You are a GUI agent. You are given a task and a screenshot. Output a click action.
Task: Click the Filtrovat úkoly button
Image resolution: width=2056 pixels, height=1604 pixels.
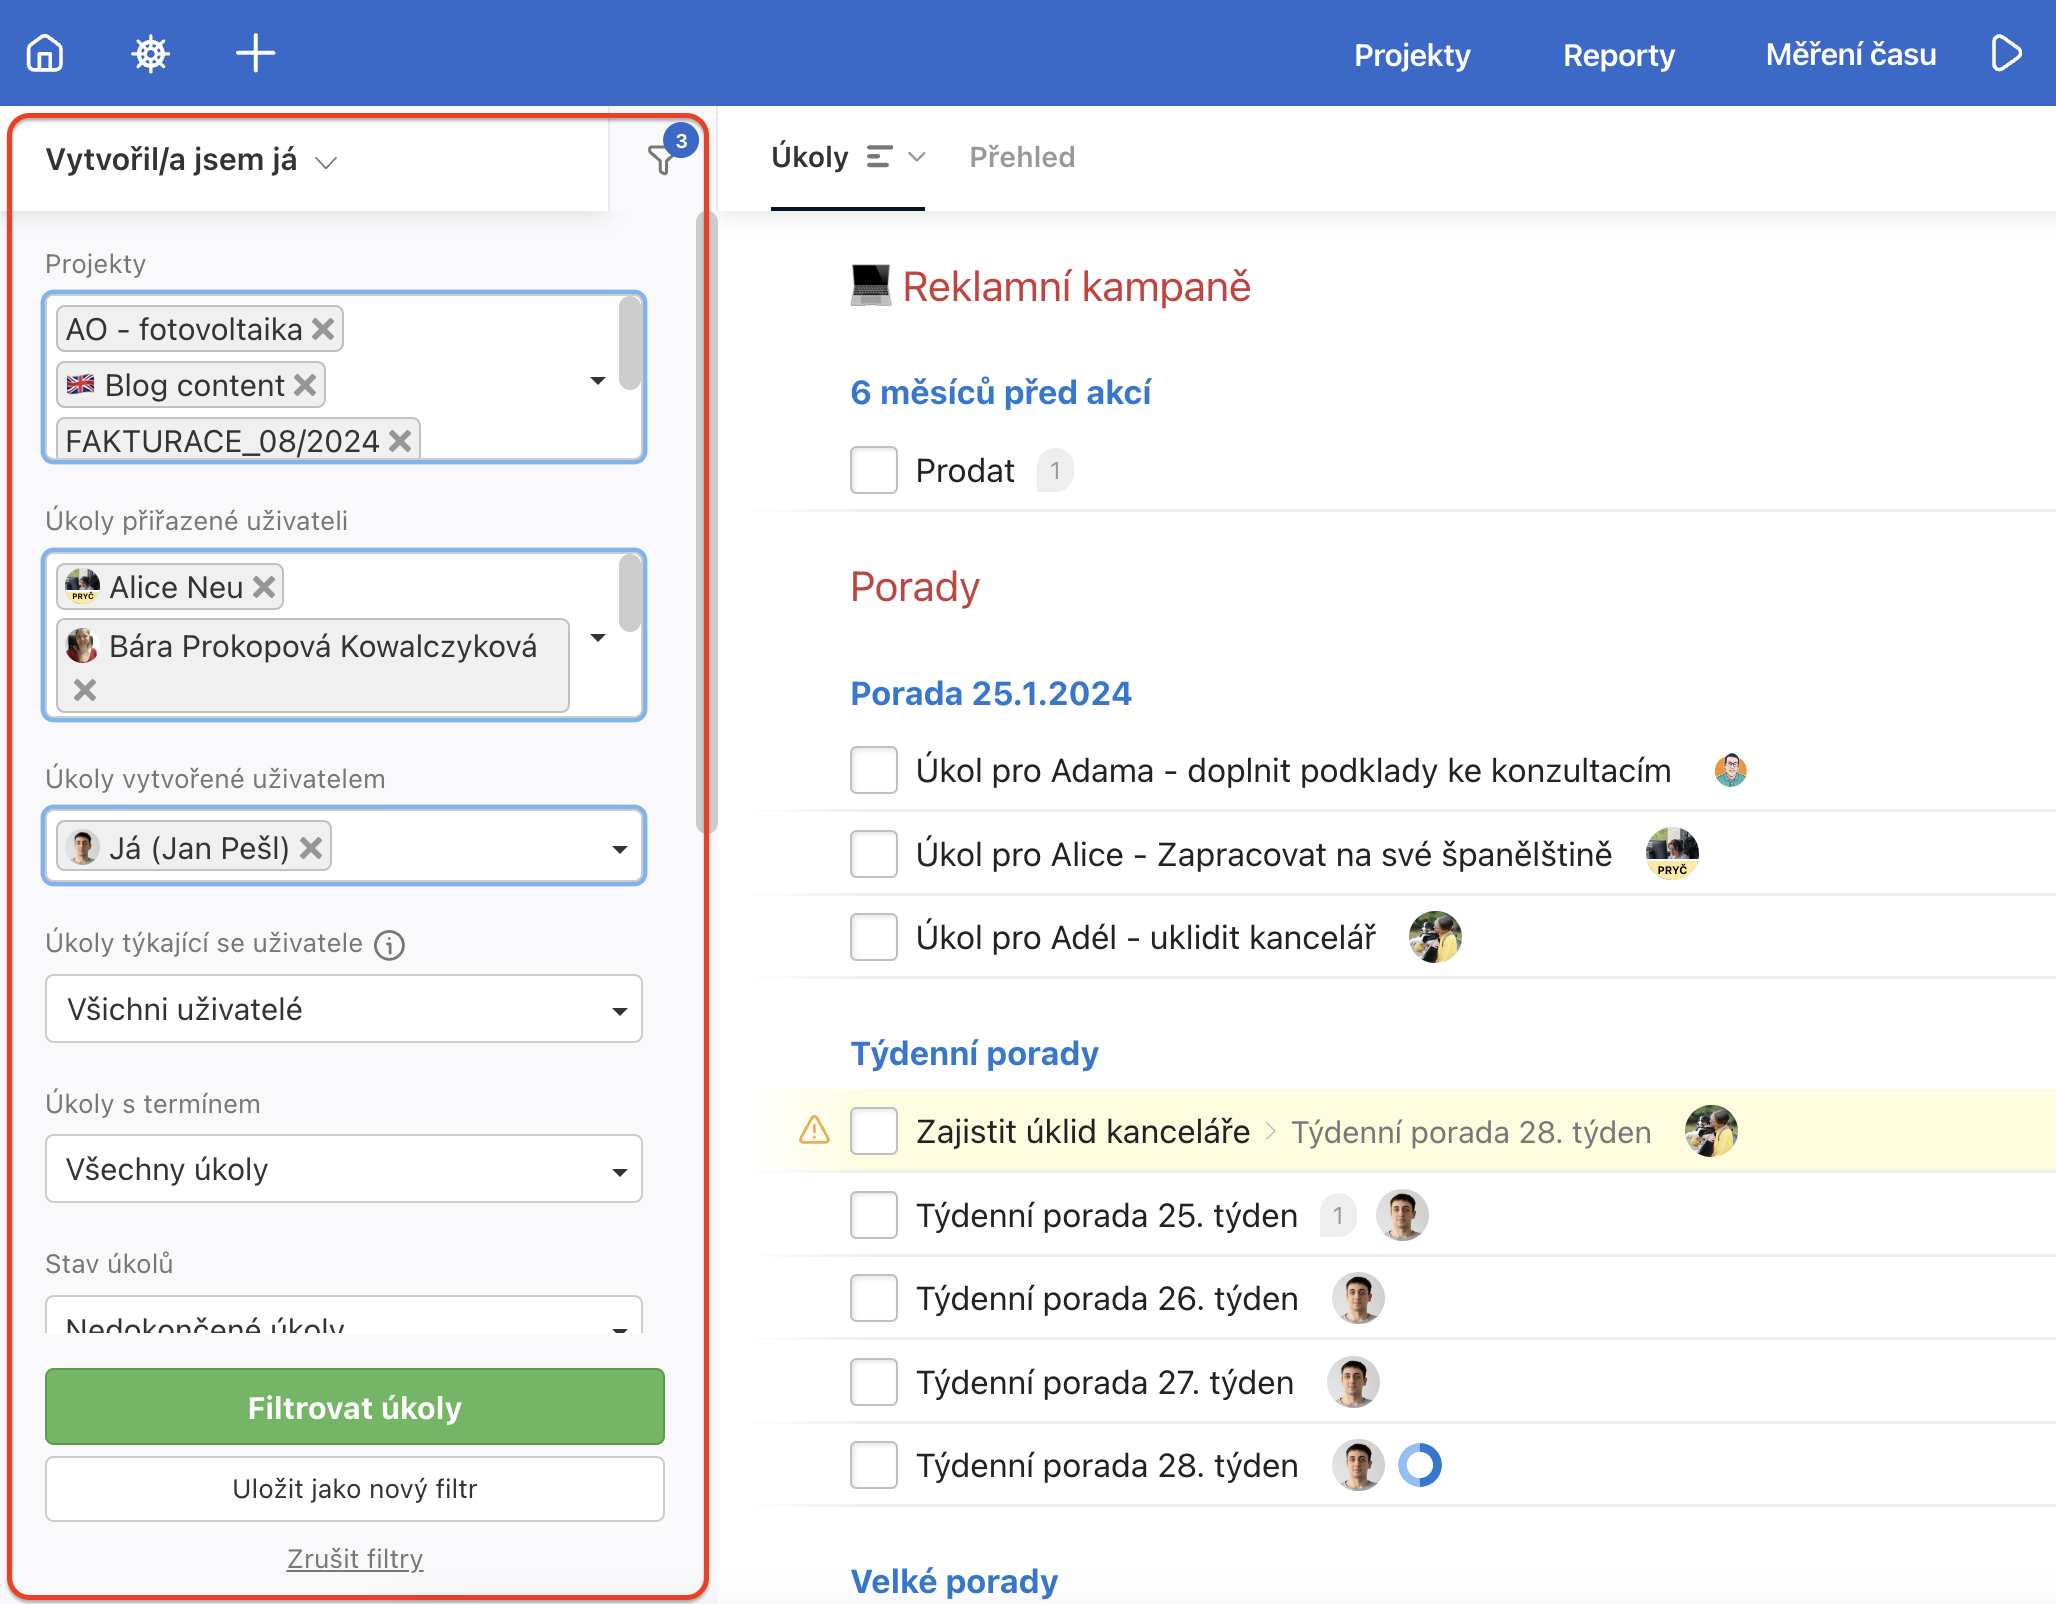[x=355, y=1407]
